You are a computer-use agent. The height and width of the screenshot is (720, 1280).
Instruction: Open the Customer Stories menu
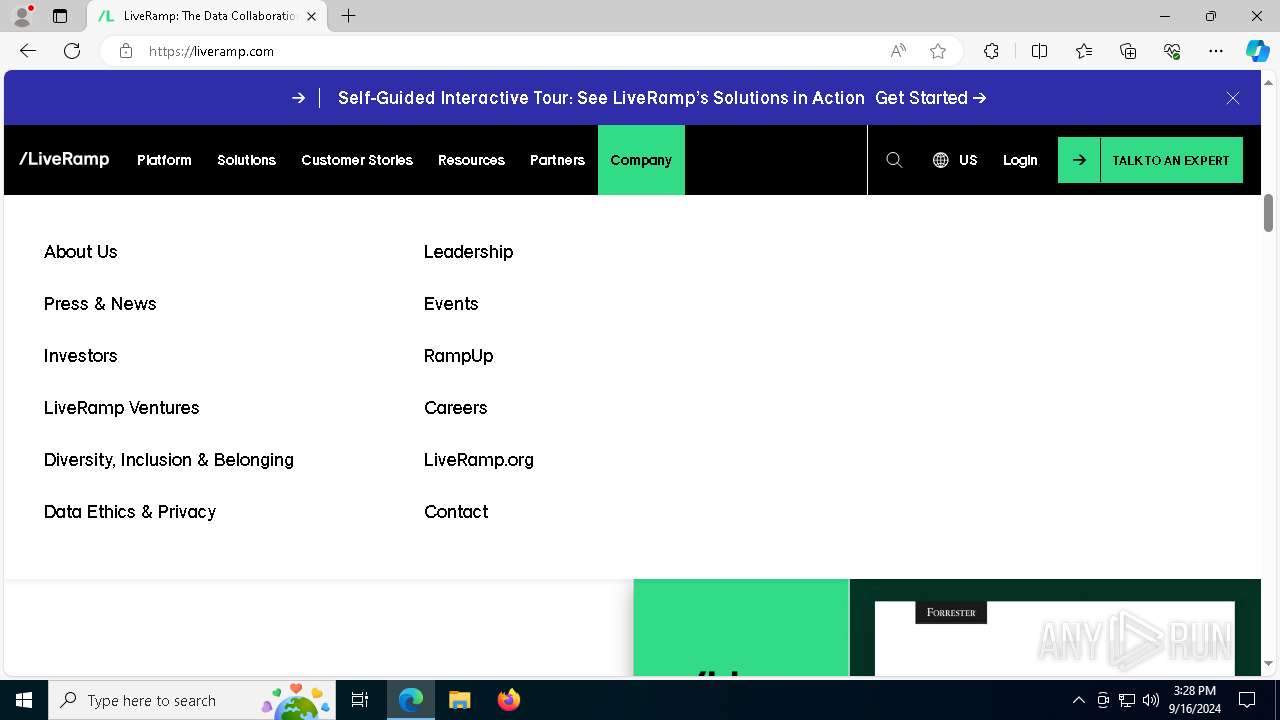pos(357,160)
